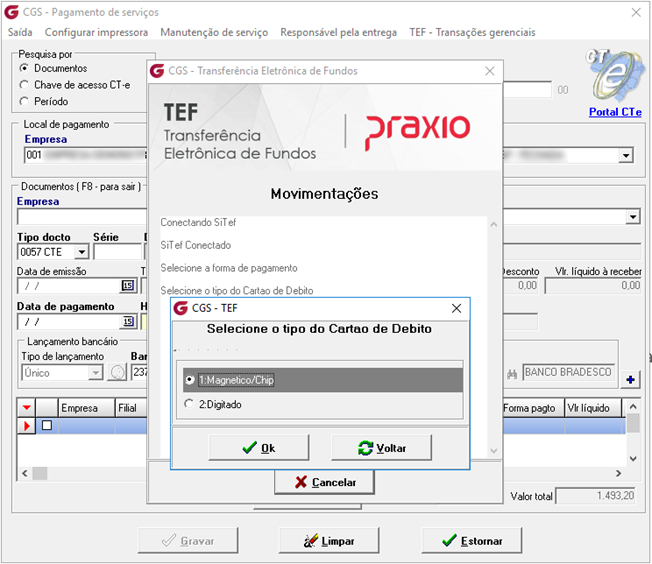Open the Portal CTe link
This screenshot has height=564, width=652.
click(615, 112)
